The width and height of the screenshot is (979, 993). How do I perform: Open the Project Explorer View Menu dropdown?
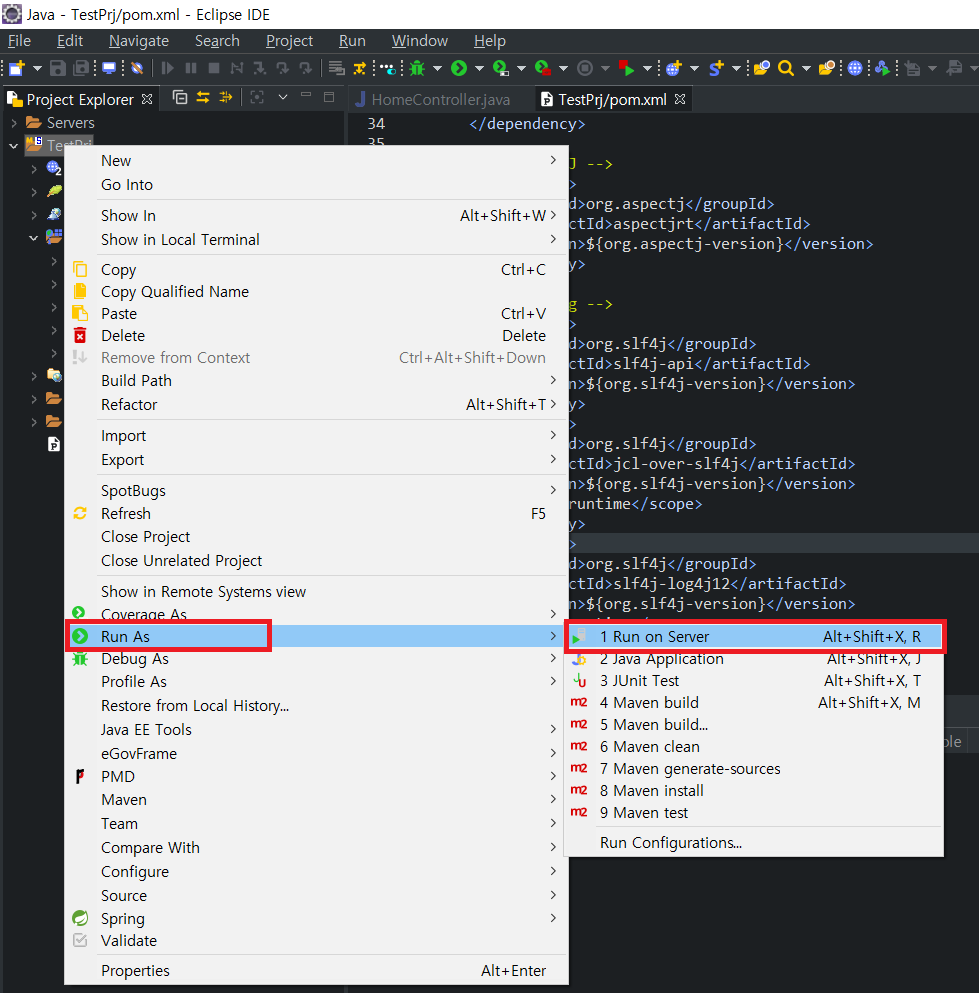[x=283, y=98]
